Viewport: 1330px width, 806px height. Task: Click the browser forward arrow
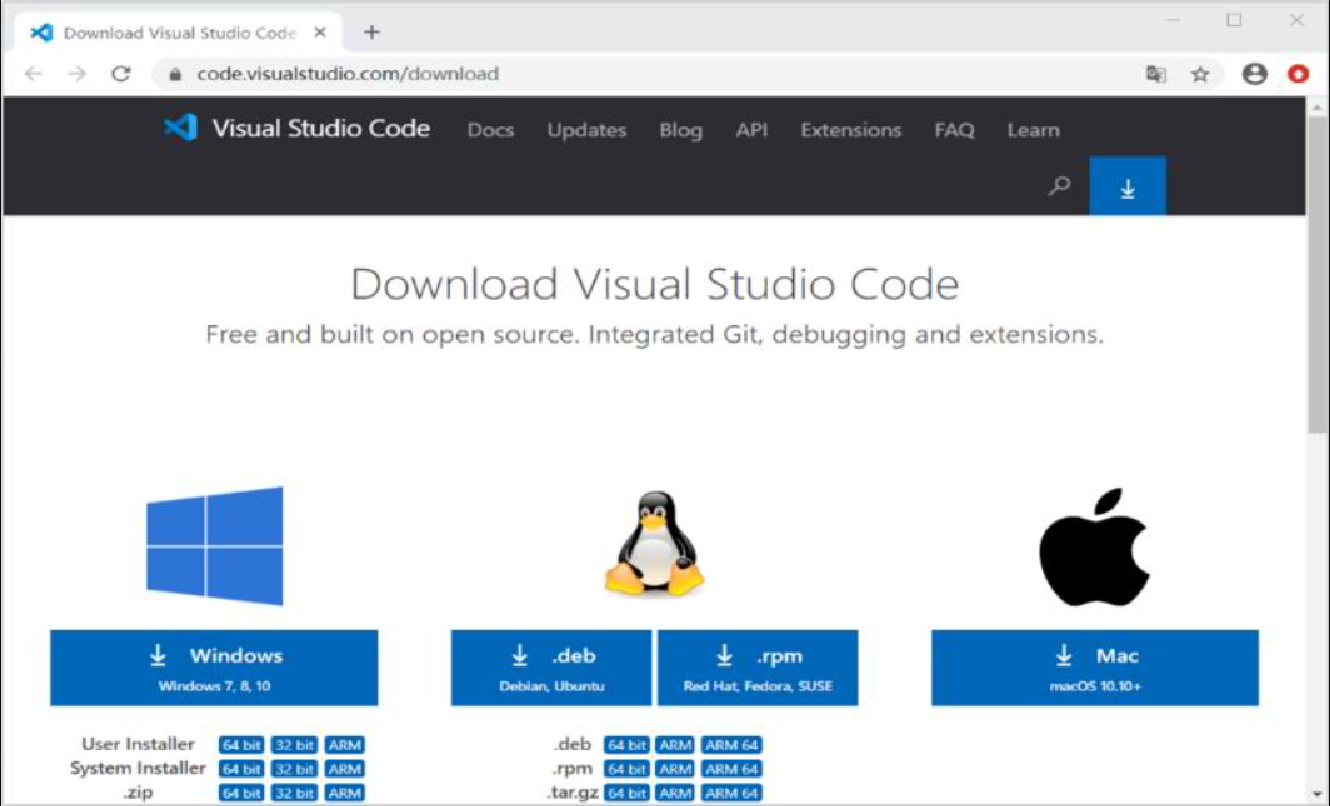(x=78, y=74)
